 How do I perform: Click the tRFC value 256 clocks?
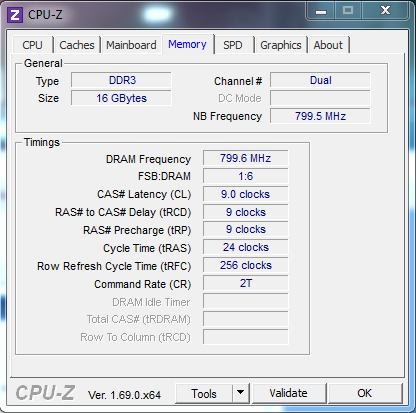pos(246,265)
